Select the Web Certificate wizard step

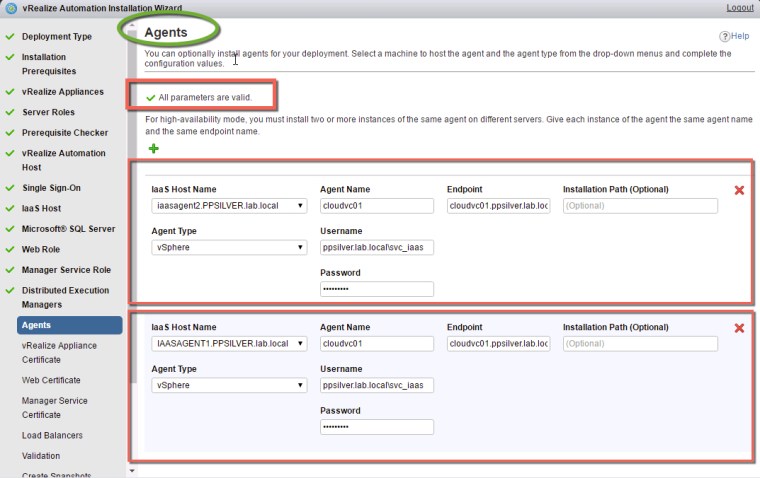51,380
